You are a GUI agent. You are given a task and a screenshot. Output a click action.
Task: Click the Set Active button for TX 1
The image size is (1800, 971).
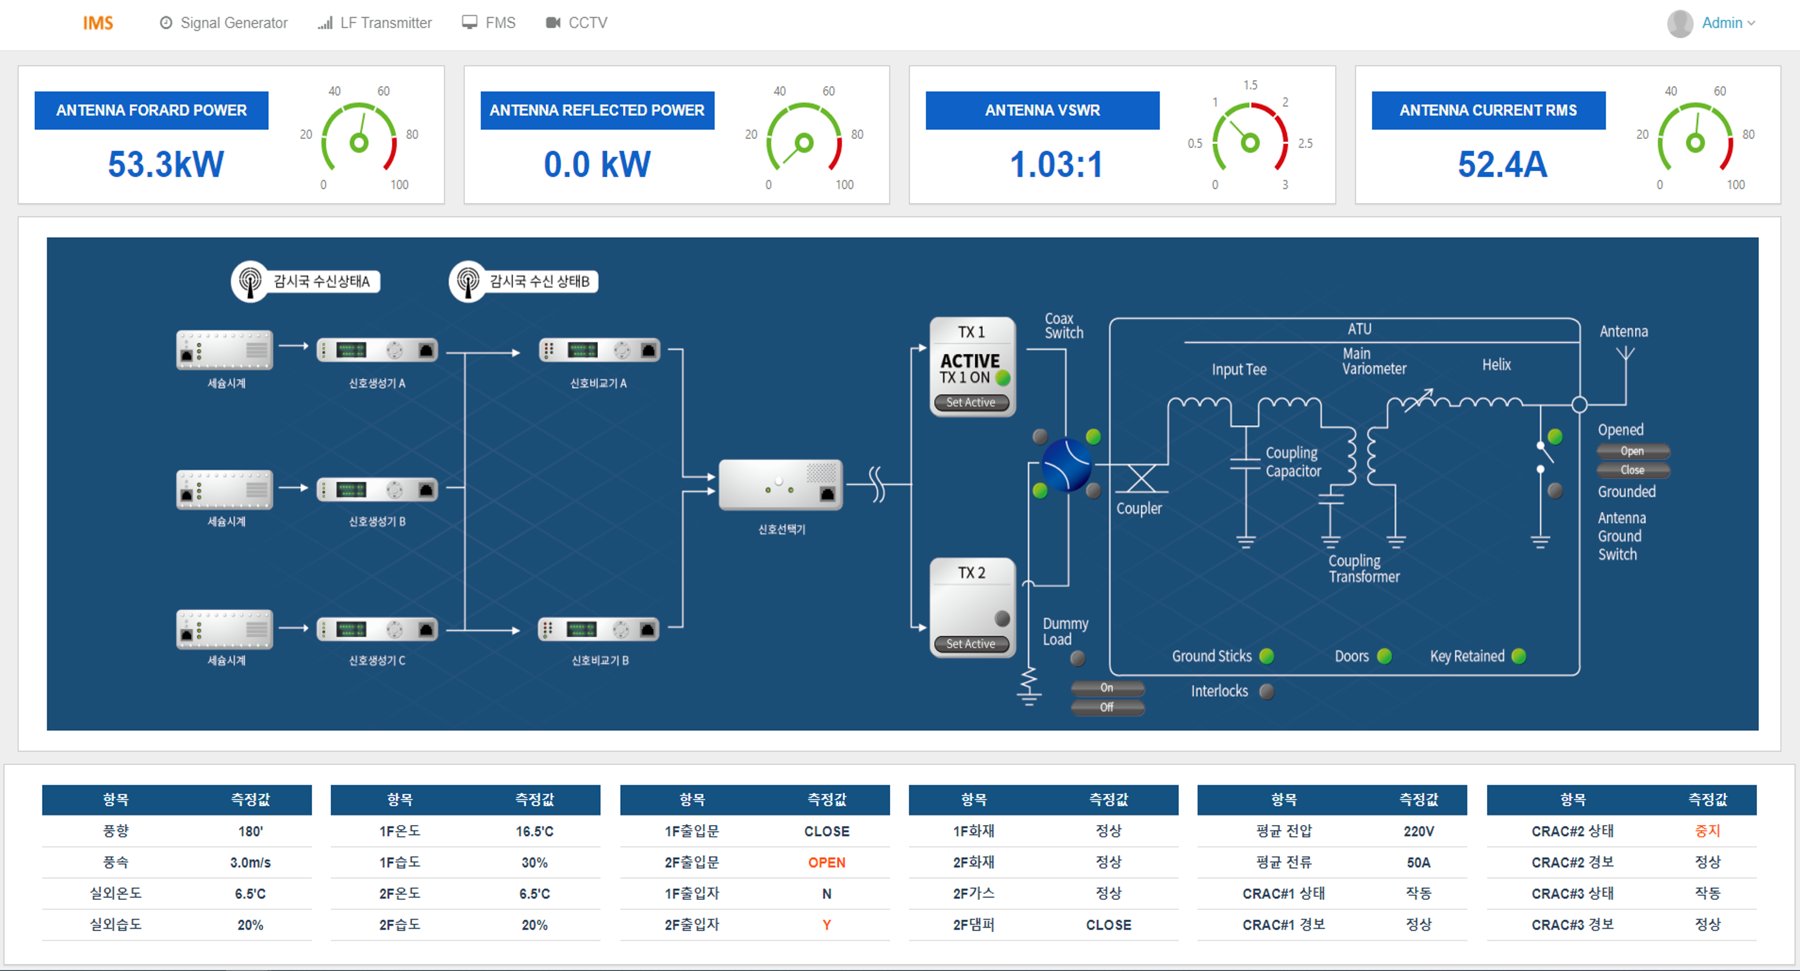[x=971, y=403]
